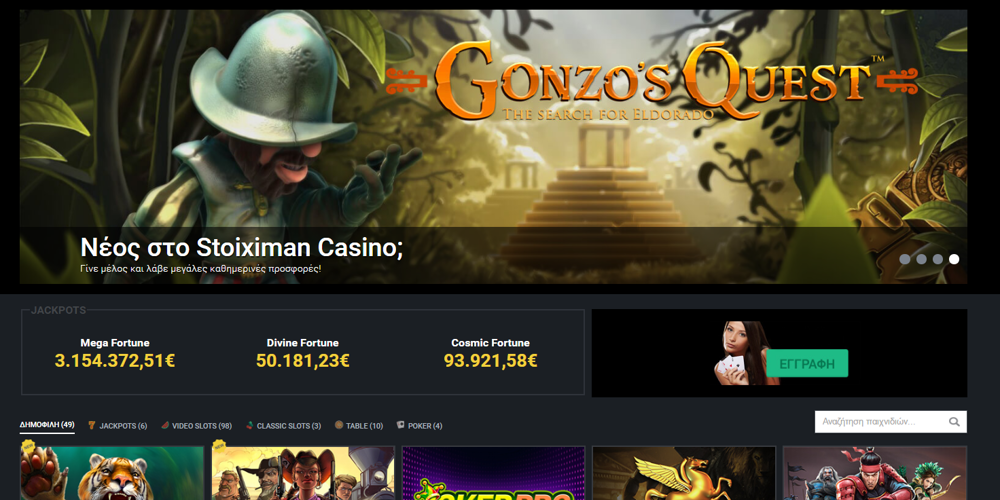Open the Mega Fortune jackpot amount
Viewport: 1000px width, 500px height.
[x=115, y=361]
